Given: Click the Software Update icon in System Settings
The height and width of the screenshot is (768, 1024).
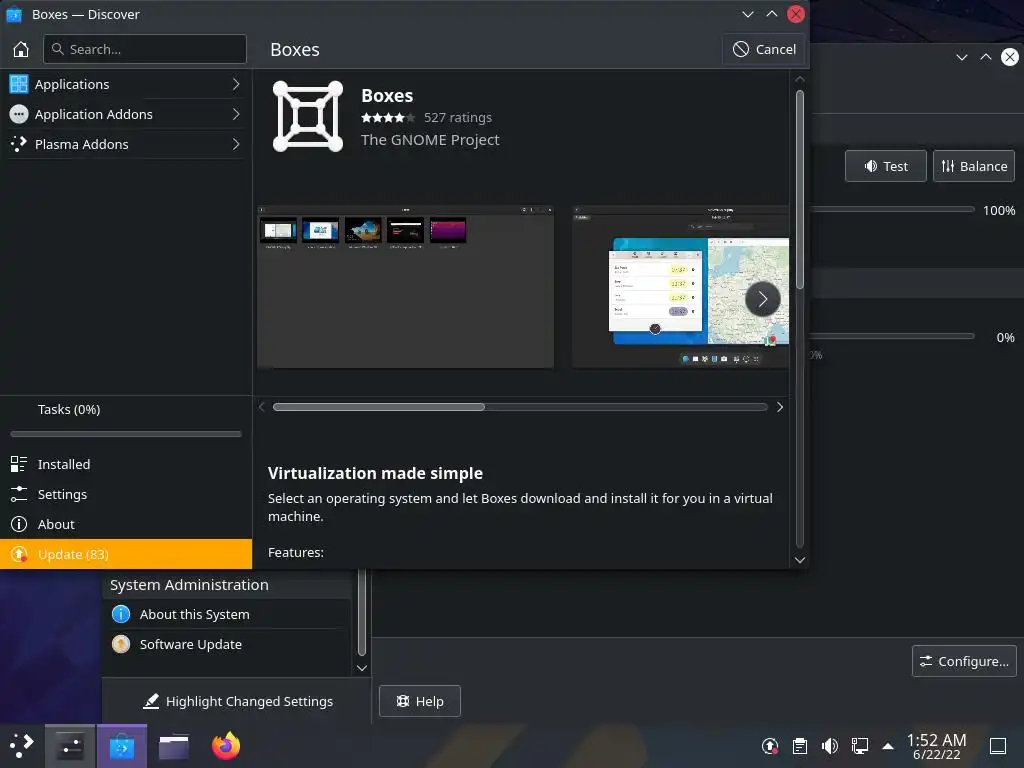Looking at the screenshot, I should [x=121, y=644].
